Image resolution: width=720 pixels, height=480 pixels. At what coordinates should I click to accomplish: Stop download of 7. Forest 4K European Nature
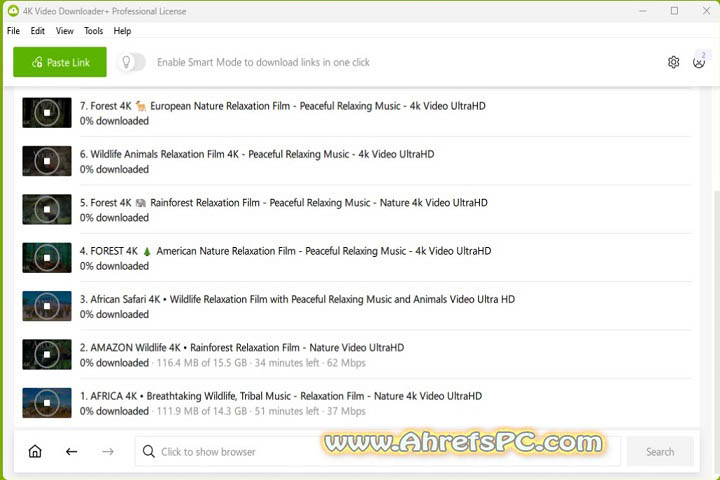pyautogui.click(x=47, y=113)
